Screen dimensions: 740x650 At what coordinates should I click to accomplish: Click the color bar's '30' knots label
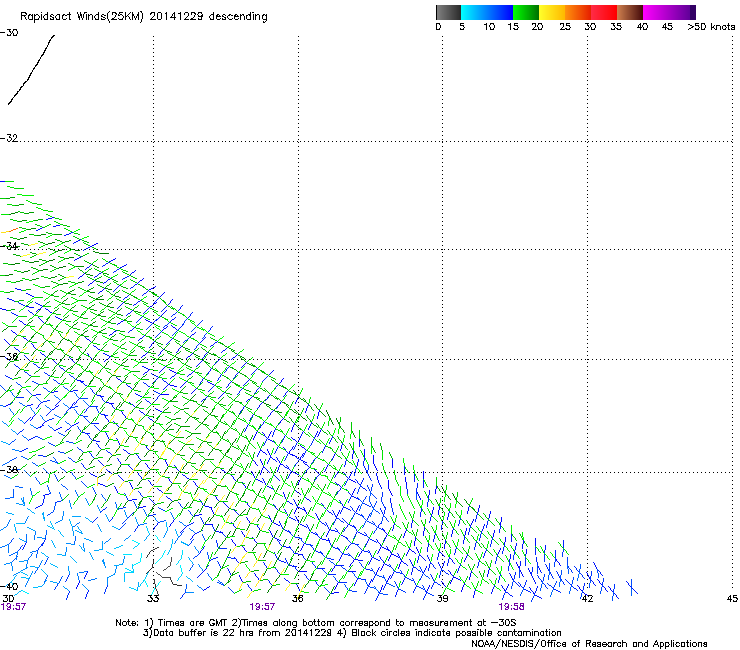pos(590,27)
